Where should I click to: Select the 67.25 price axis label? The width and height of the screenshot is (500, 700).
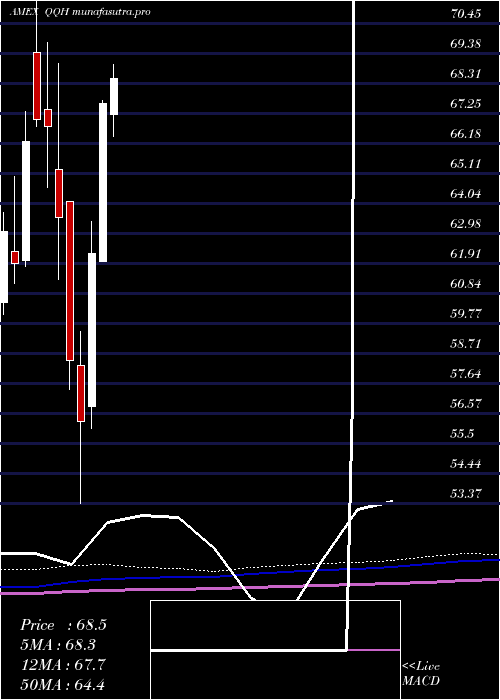pos(466,104)
